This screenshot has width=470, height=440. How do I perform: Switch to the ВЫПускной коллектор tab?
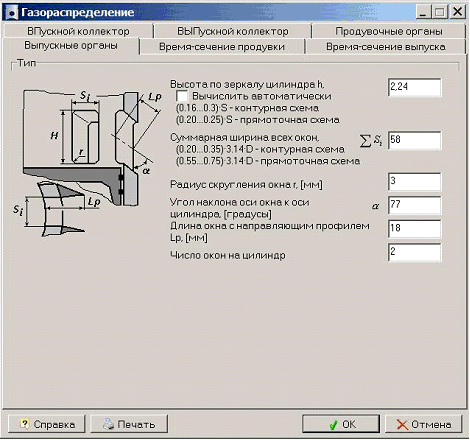coord(232,31)
